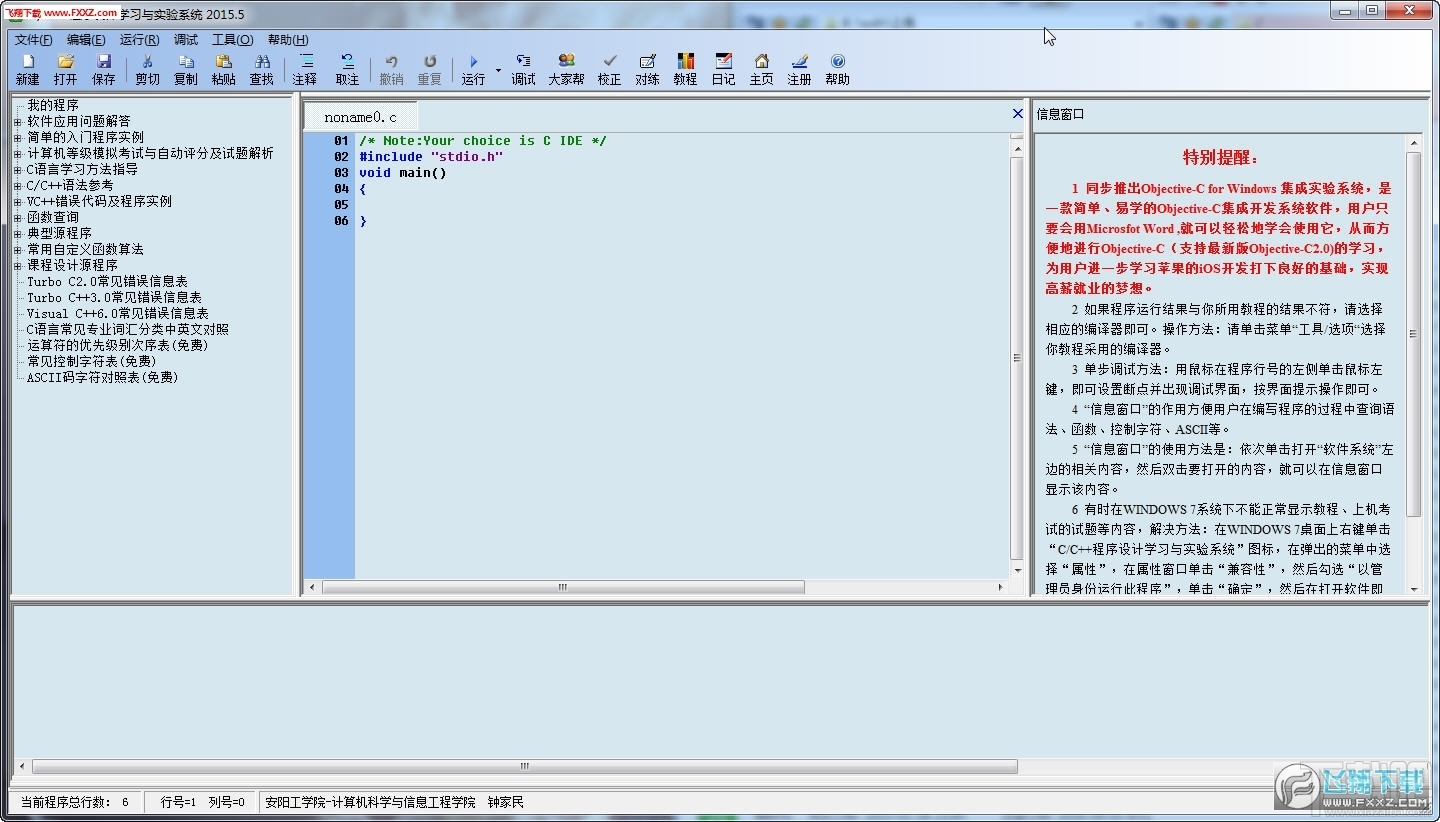Viewport: 1440px width, 822px height.
Task: Select the 注释 (Comment) icon
Action: (305, 68)
